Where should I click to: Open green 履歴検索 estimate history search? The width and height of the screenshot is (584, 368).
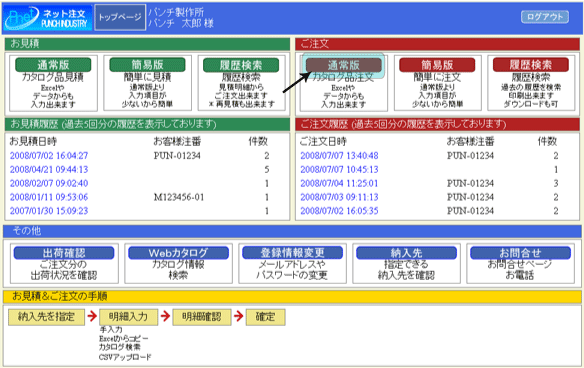[x=241, y=65]
